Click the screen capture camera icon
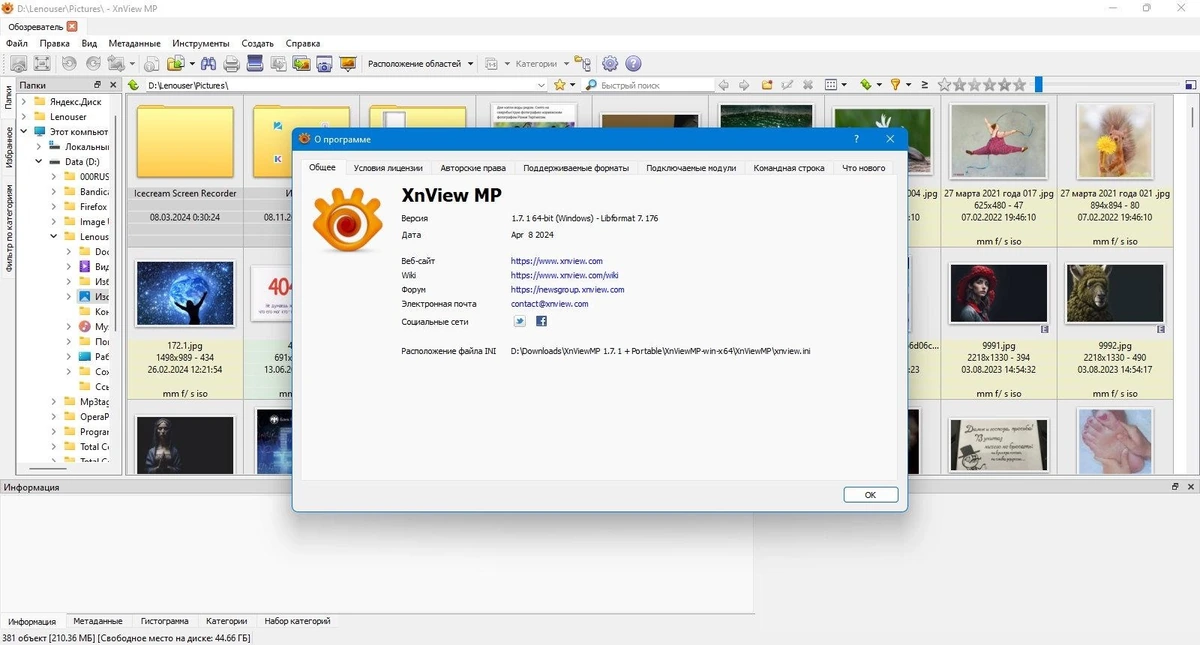 [324, 64]
